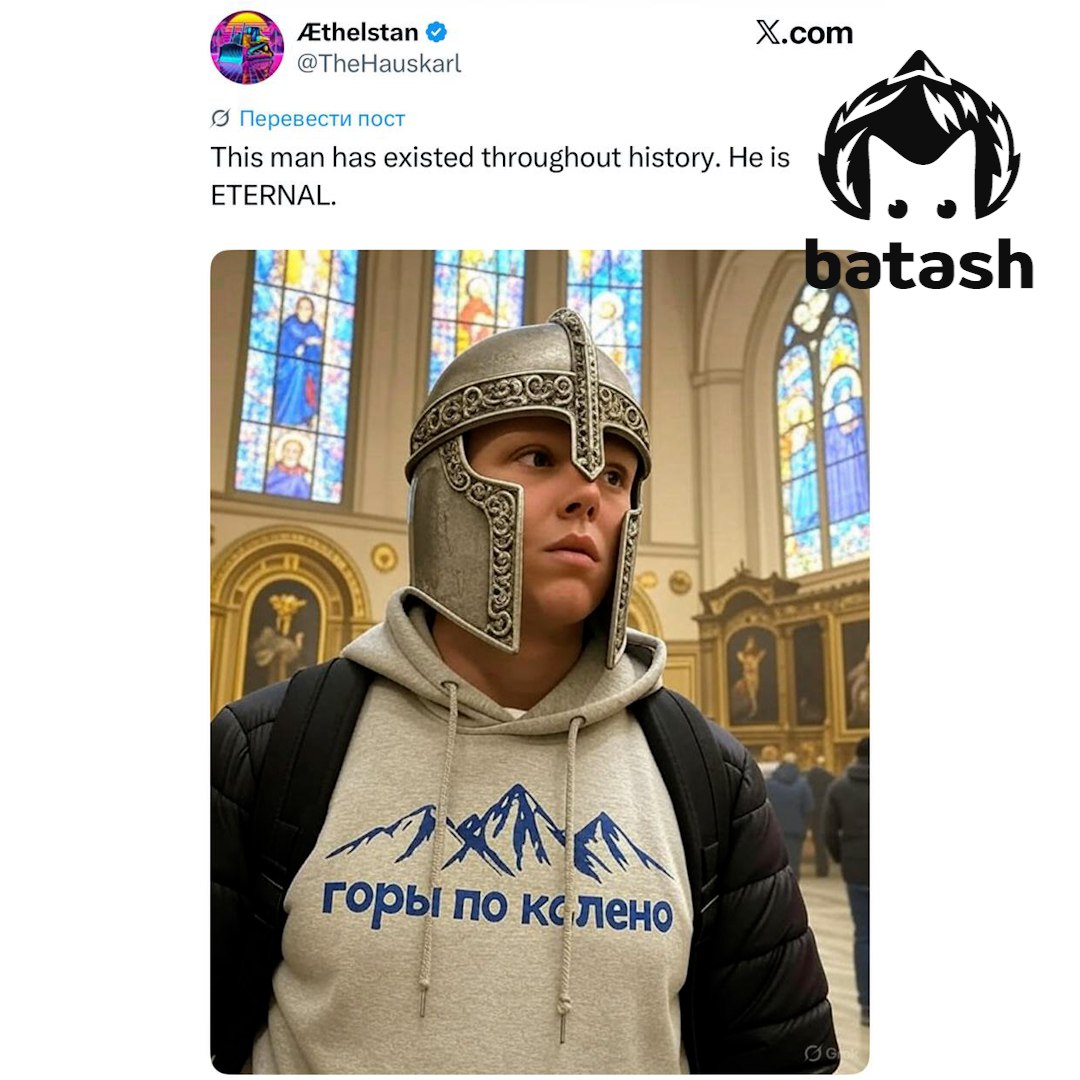Open the Перевести пост link
1080x1080 pixels.
tap(322, 118)
